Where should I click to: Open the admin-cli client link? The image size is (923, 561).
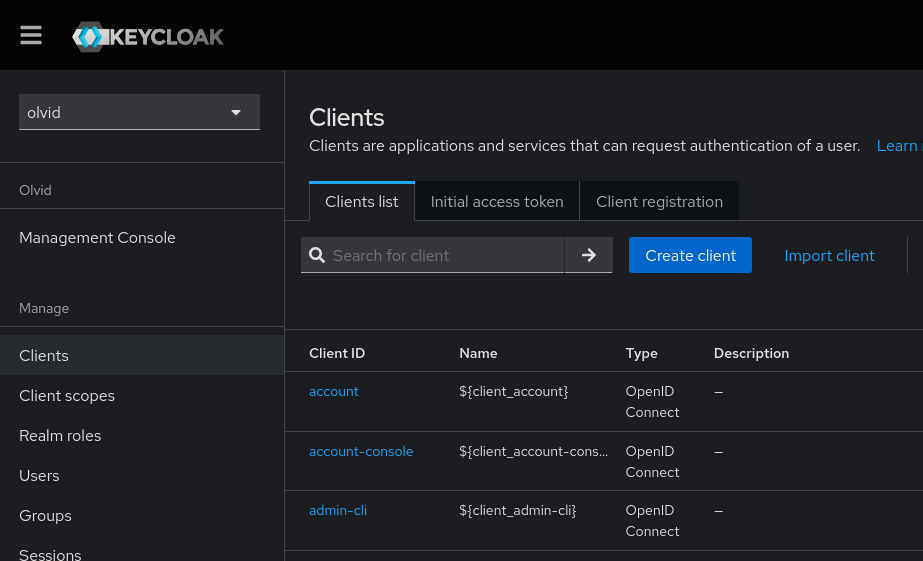338,510
